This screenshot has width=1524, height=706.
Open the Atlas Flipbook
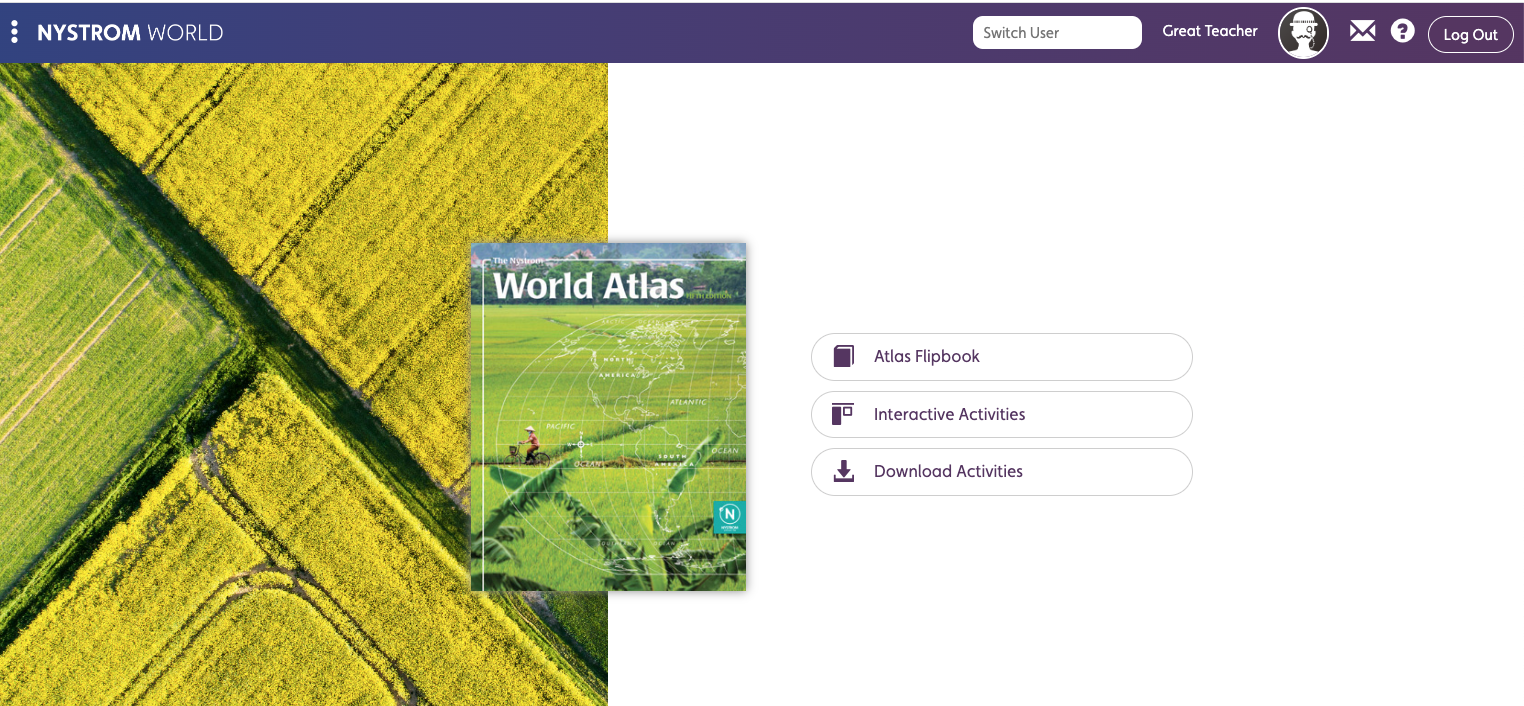(1001, 356)
